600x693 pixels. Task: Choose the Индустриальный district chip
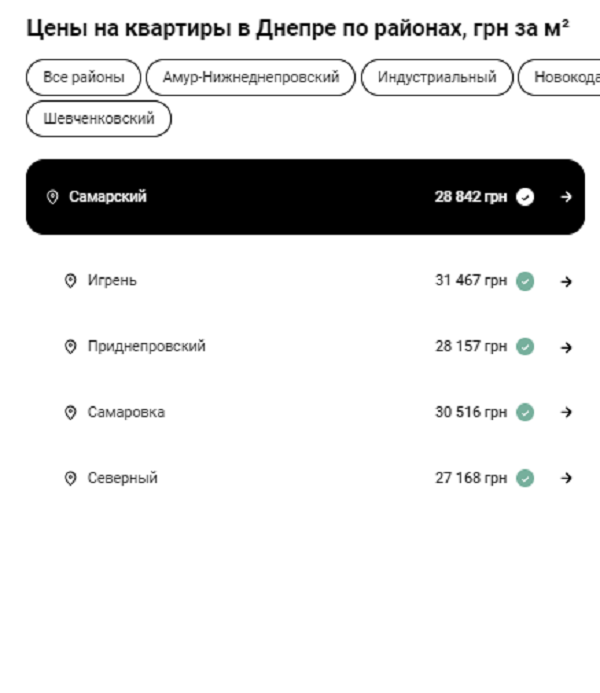437,78
